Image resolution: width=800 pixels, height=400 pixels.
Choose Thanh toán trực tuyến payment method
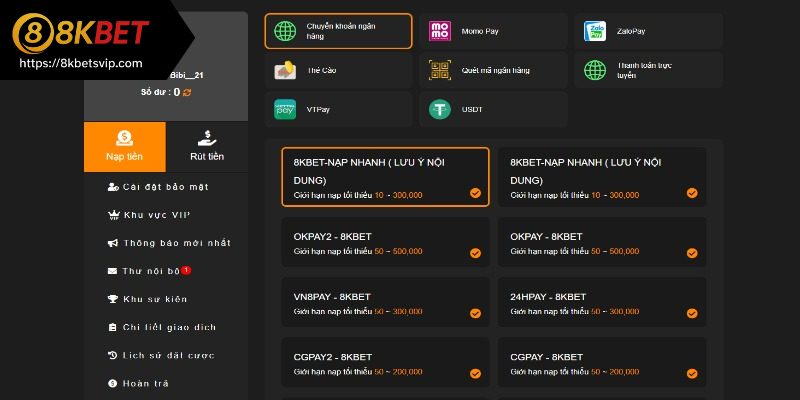(x=648, y=70)
